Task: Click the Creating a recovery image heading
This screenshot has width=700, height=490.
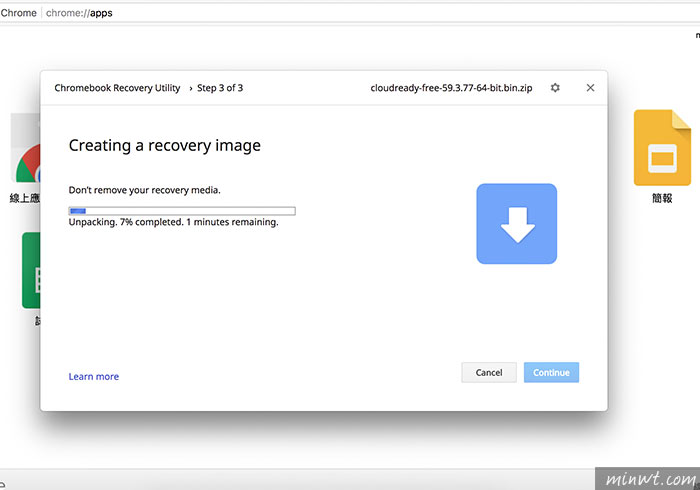Action: pyautogui.click(x=165, y=145)
